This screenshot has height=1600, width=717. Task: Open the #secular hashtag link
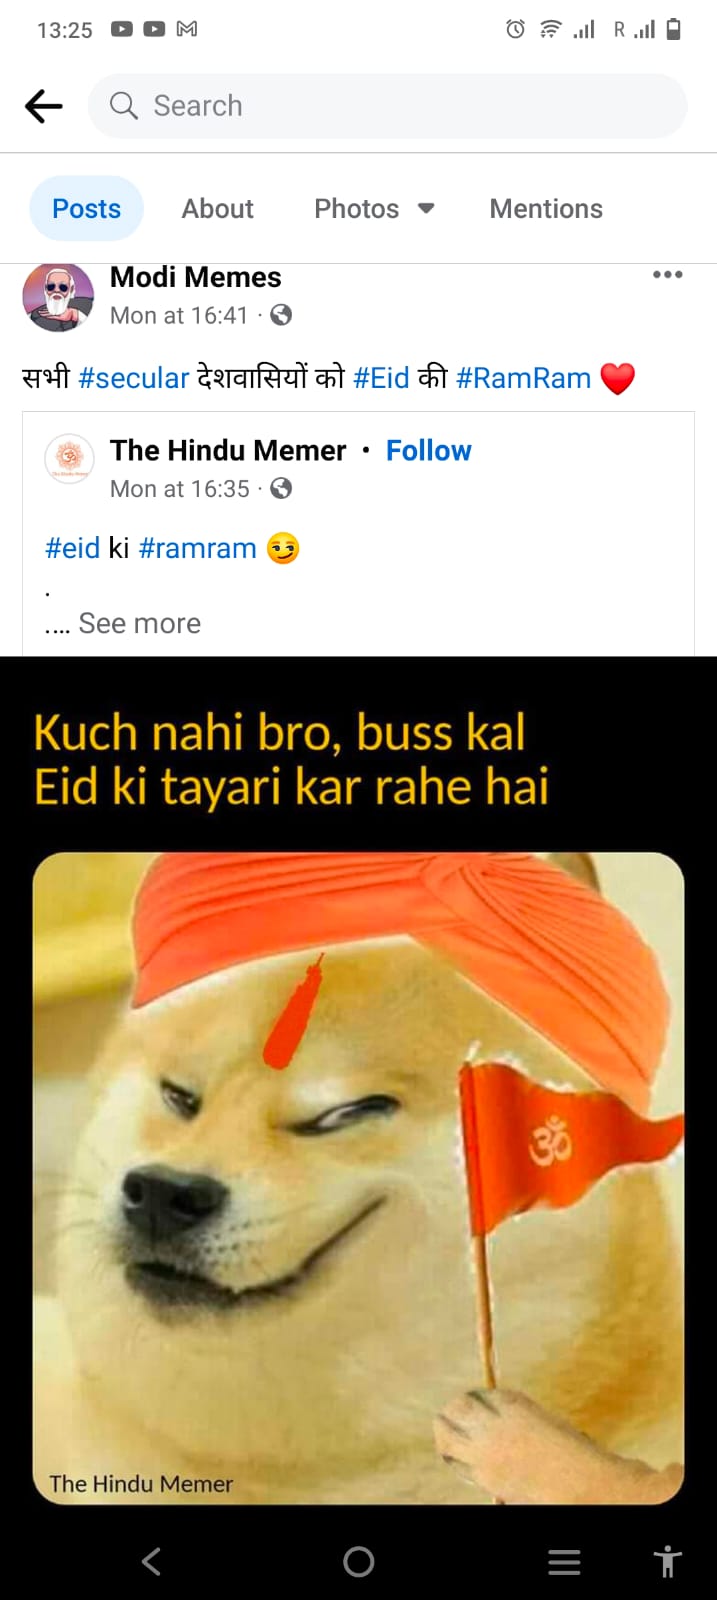tap(133, 378)
